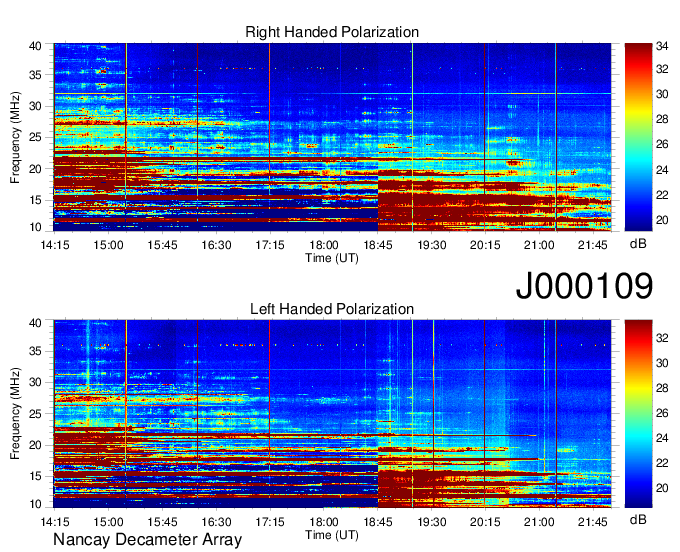Click the 15:45 tick on upper time axis
The width and height of the screenshot is (680, 552).
point(162,245)
